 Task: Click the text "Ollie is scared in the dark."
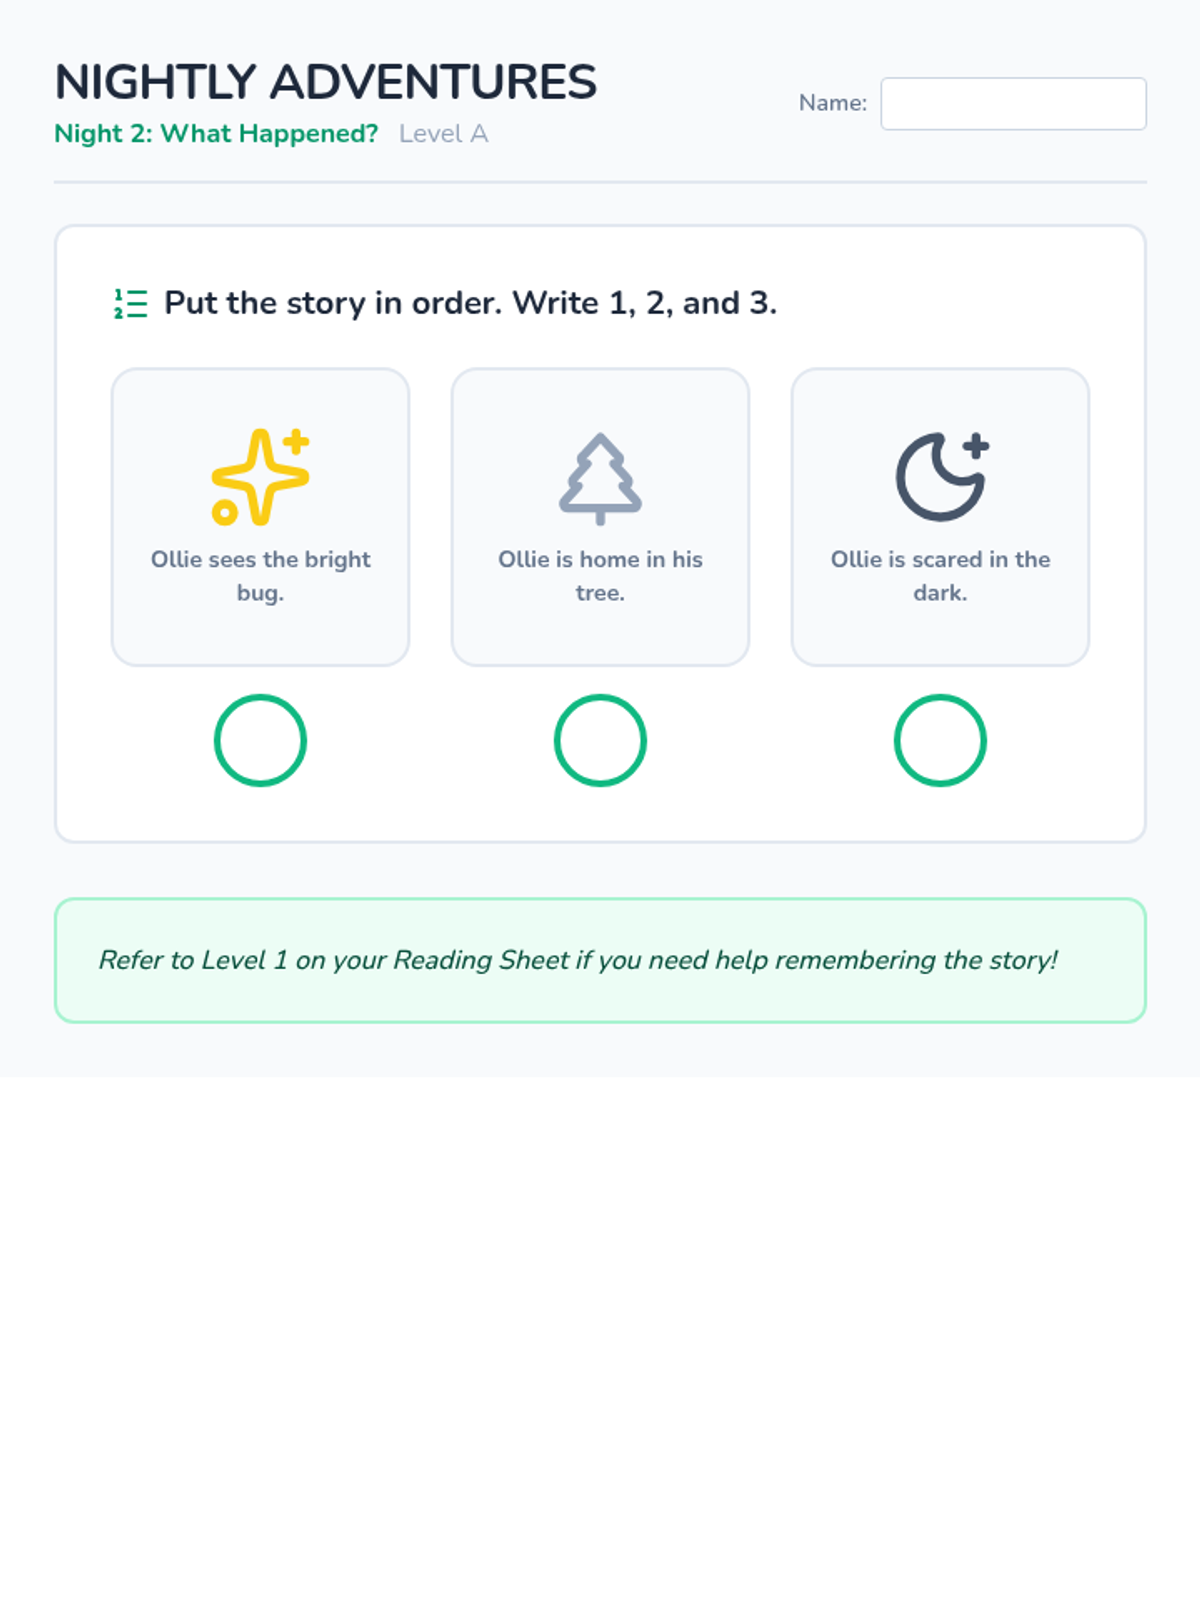coord(940,575)
